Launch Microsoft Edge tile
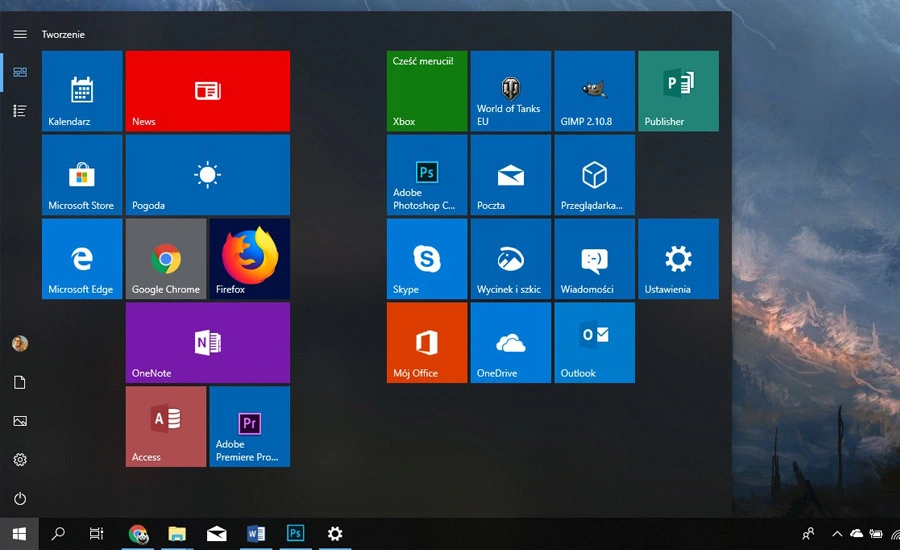This screenshot has height=550, width=900. (82, 259)
